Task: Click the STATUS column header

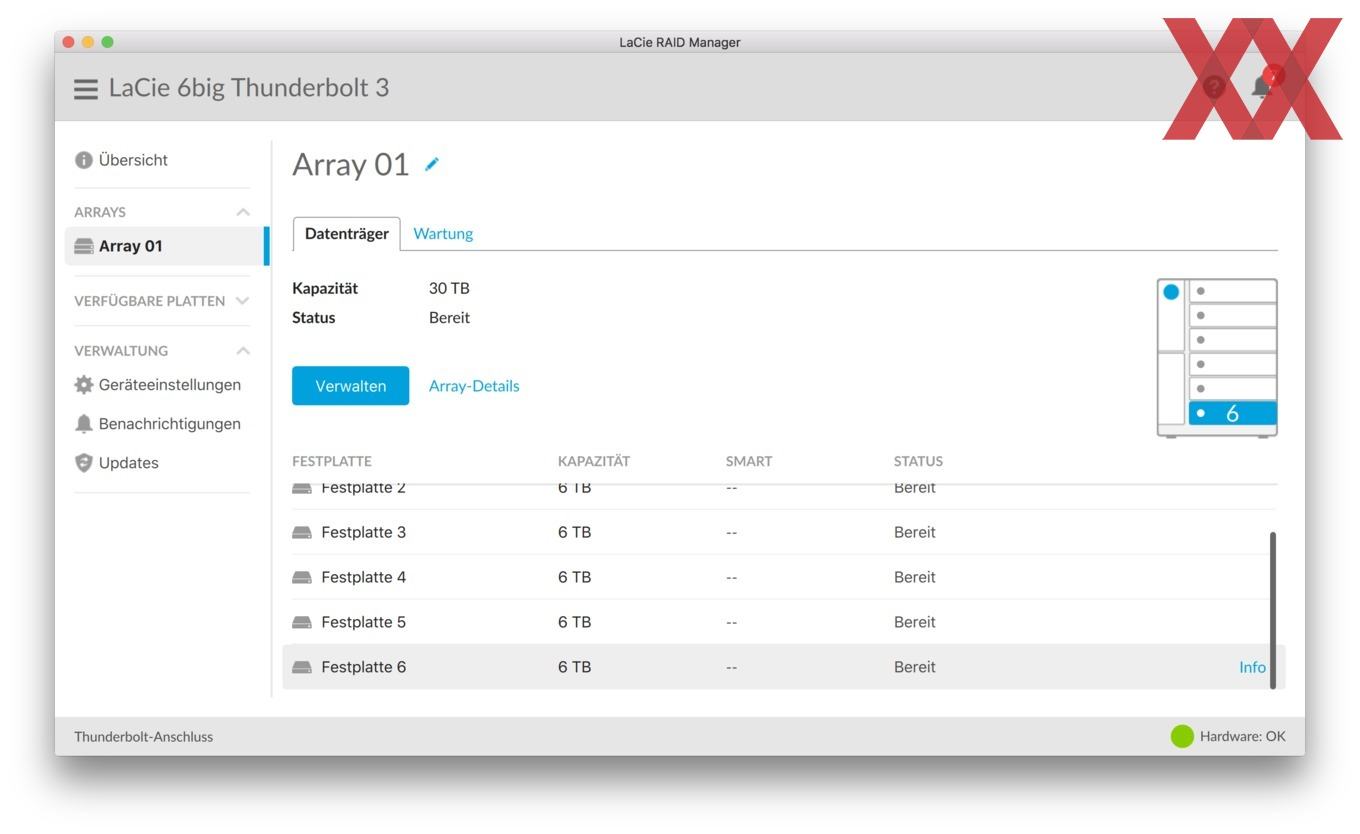Action: [918, 461]
